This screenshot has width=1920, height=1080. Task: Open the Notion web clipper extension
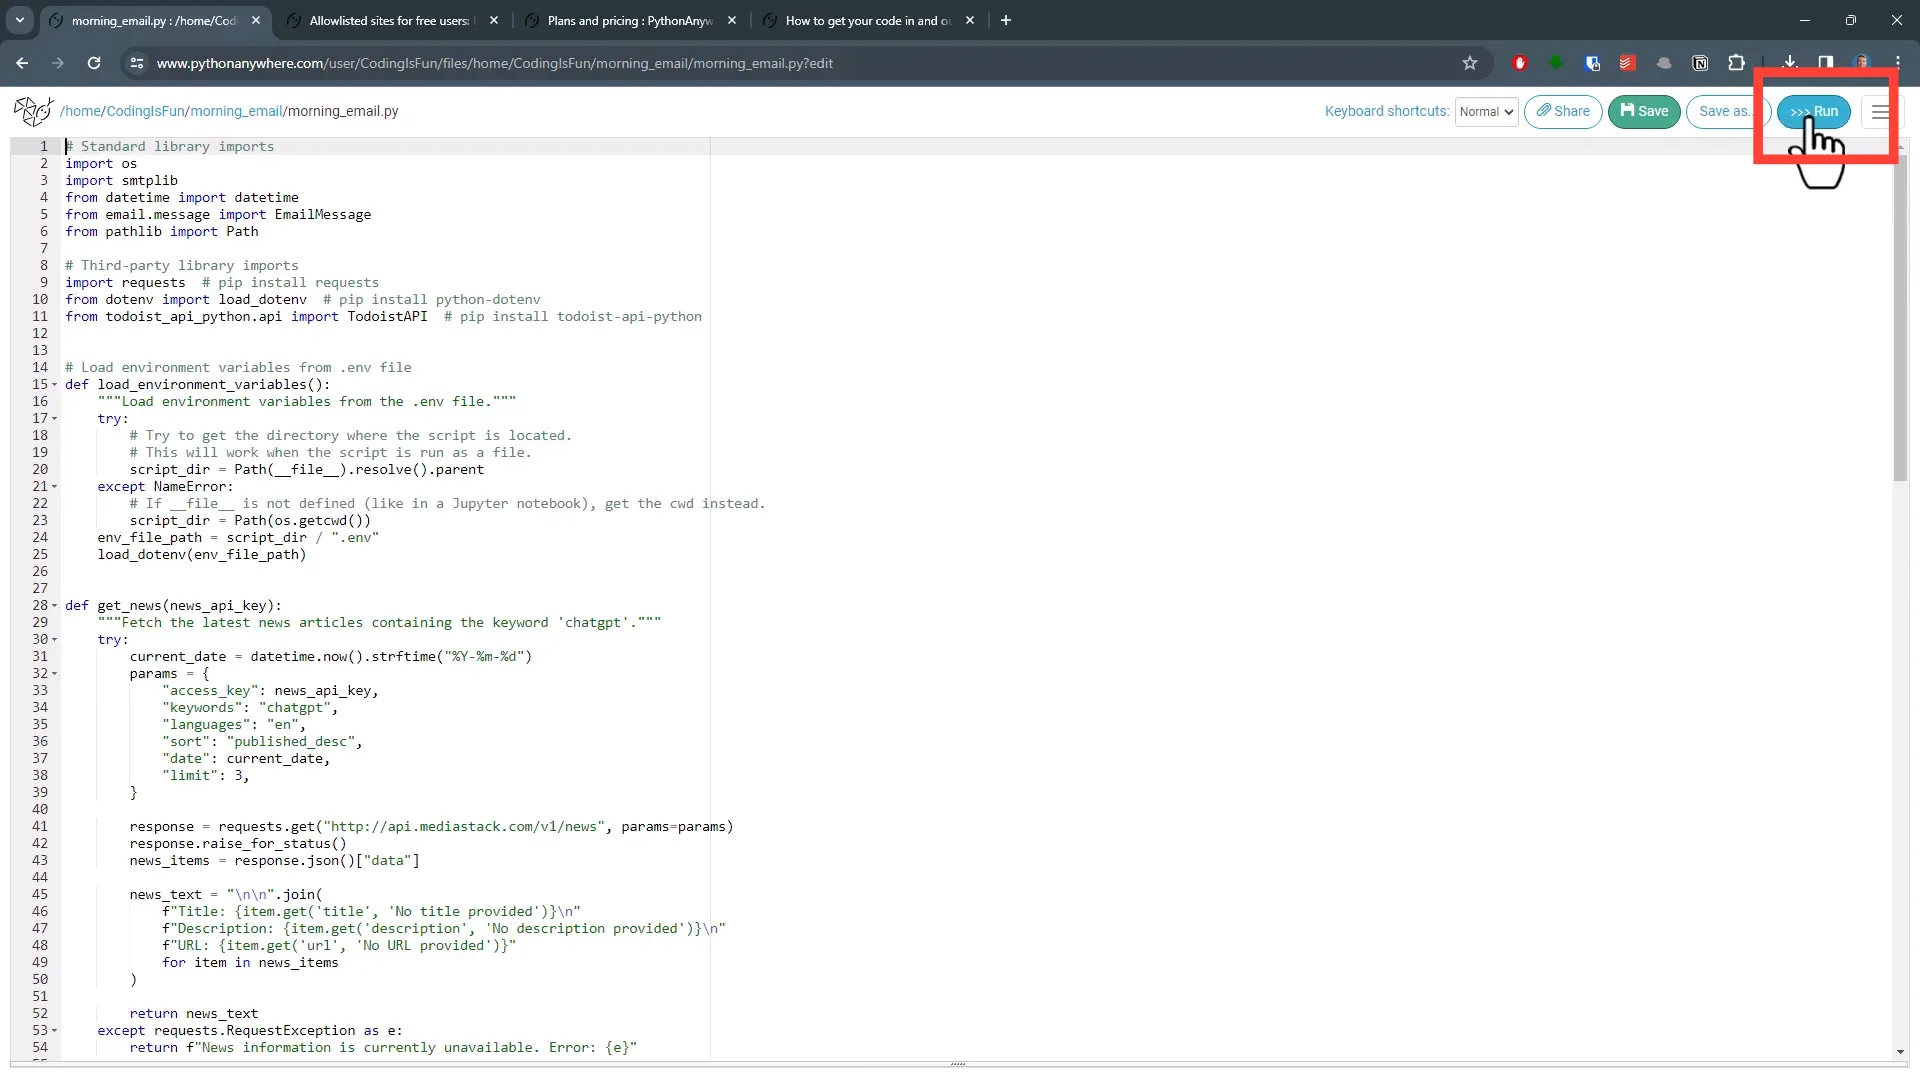[1701, 63]
